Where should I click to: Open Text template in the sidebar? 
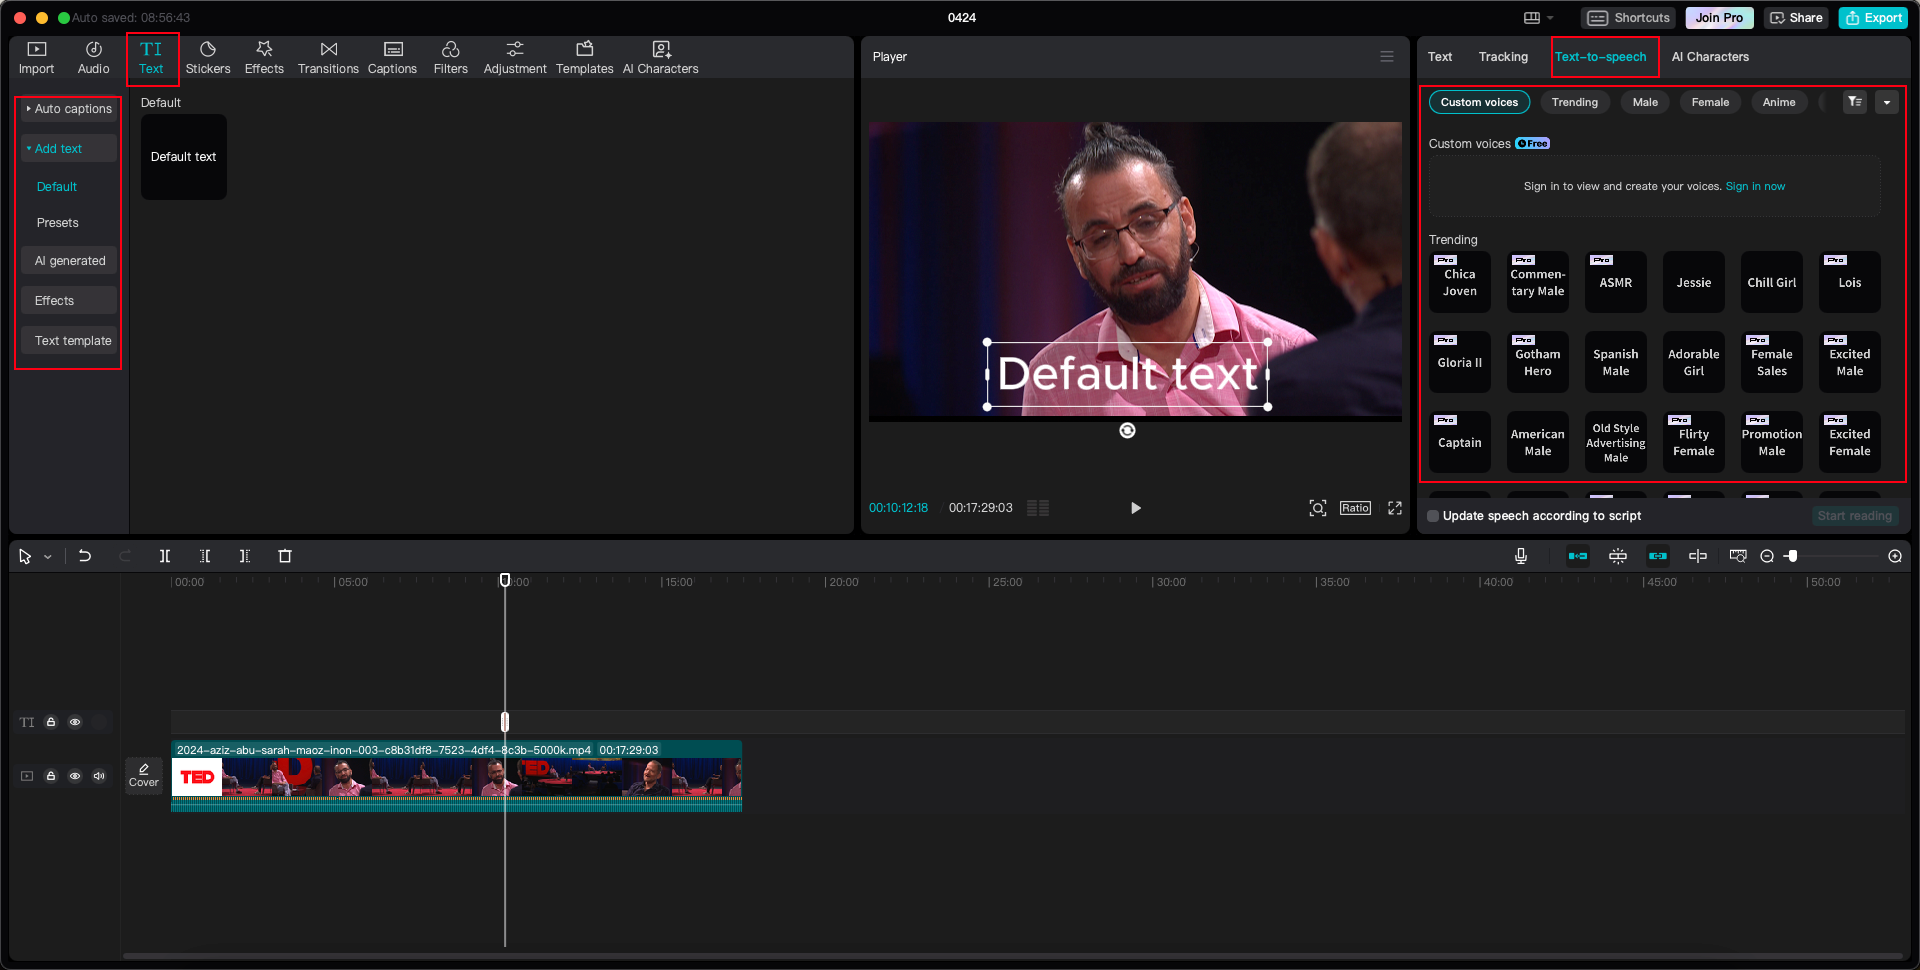click(69, 341)
